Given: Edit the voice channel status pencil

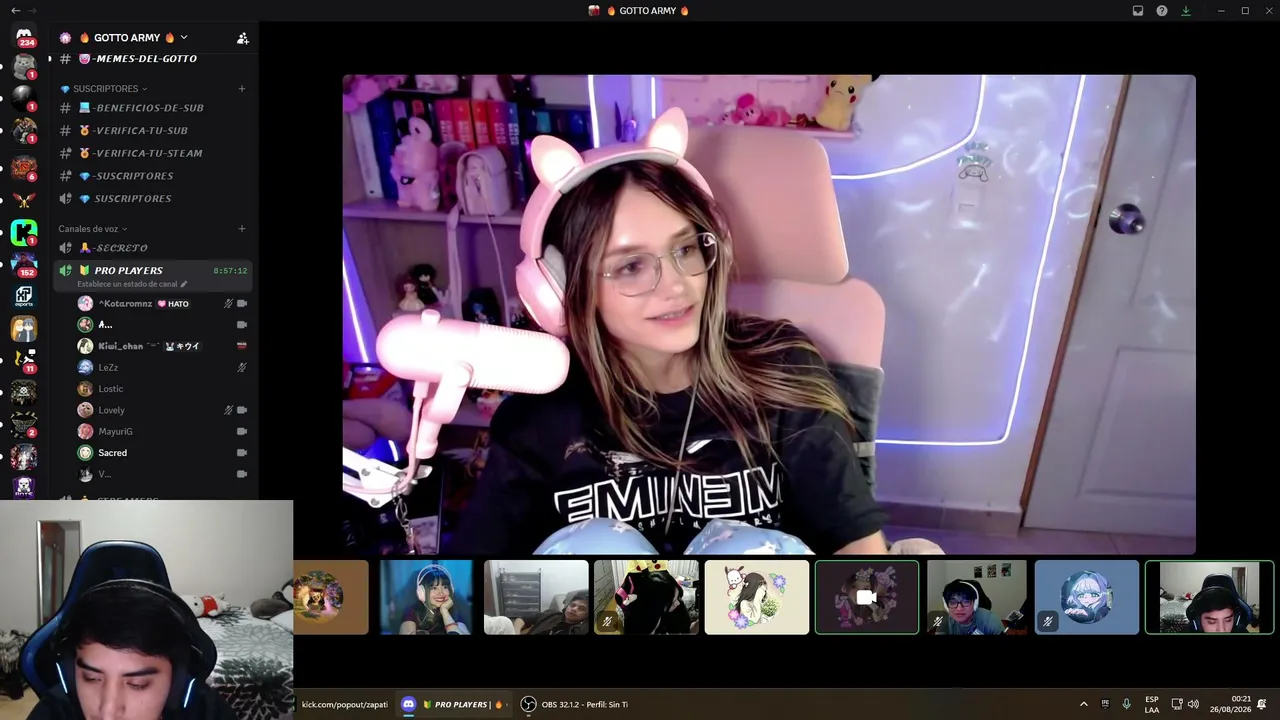Looking at the screenshot, I should tap(183, 284).
